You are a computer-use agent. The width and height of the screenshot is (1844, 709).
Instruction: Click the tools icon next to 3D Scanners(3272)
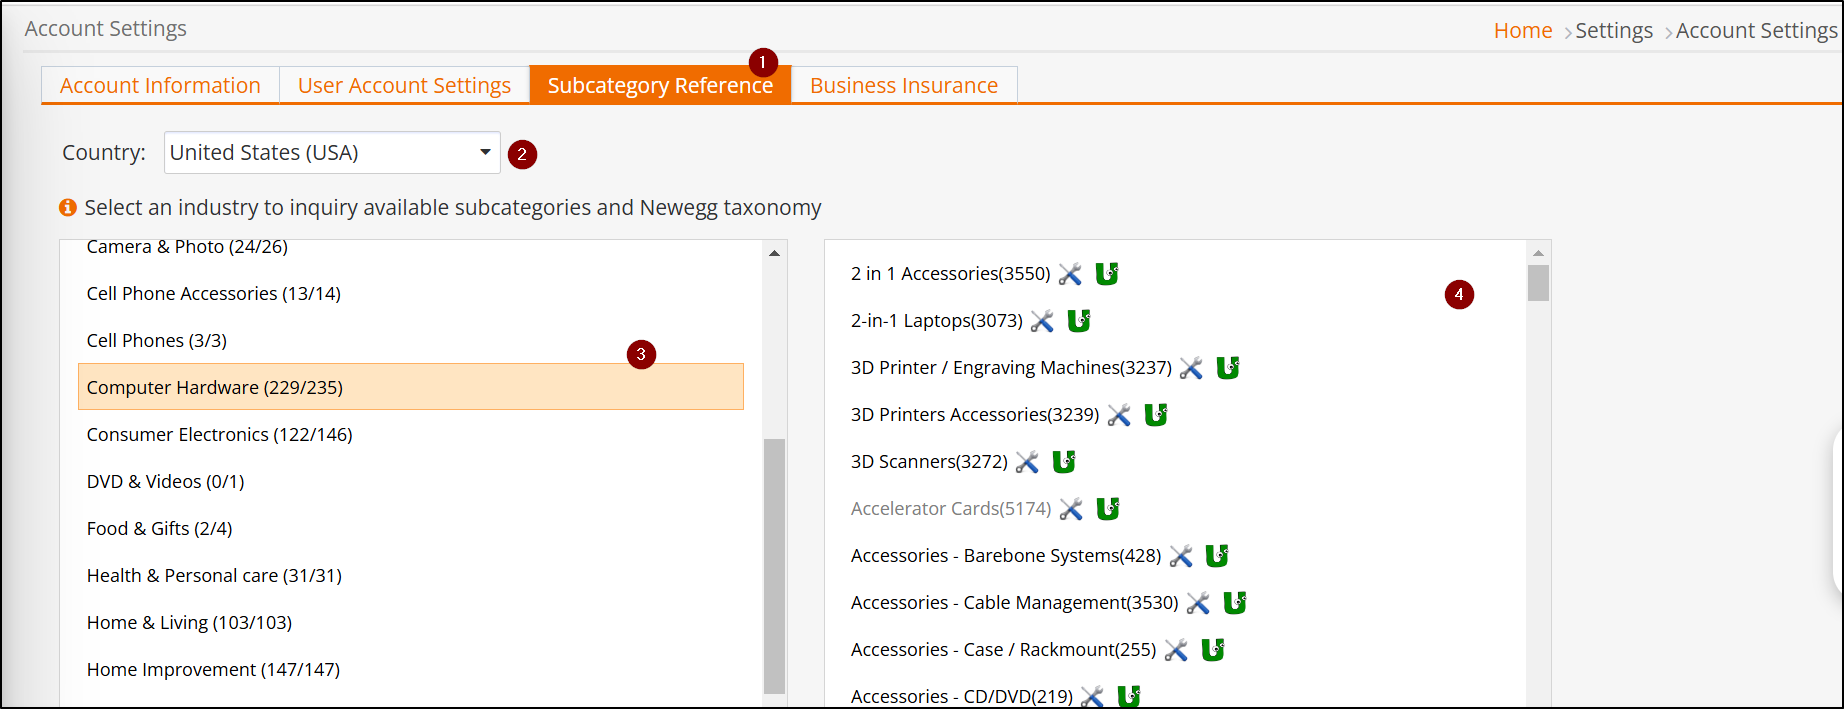point(1027,462)
